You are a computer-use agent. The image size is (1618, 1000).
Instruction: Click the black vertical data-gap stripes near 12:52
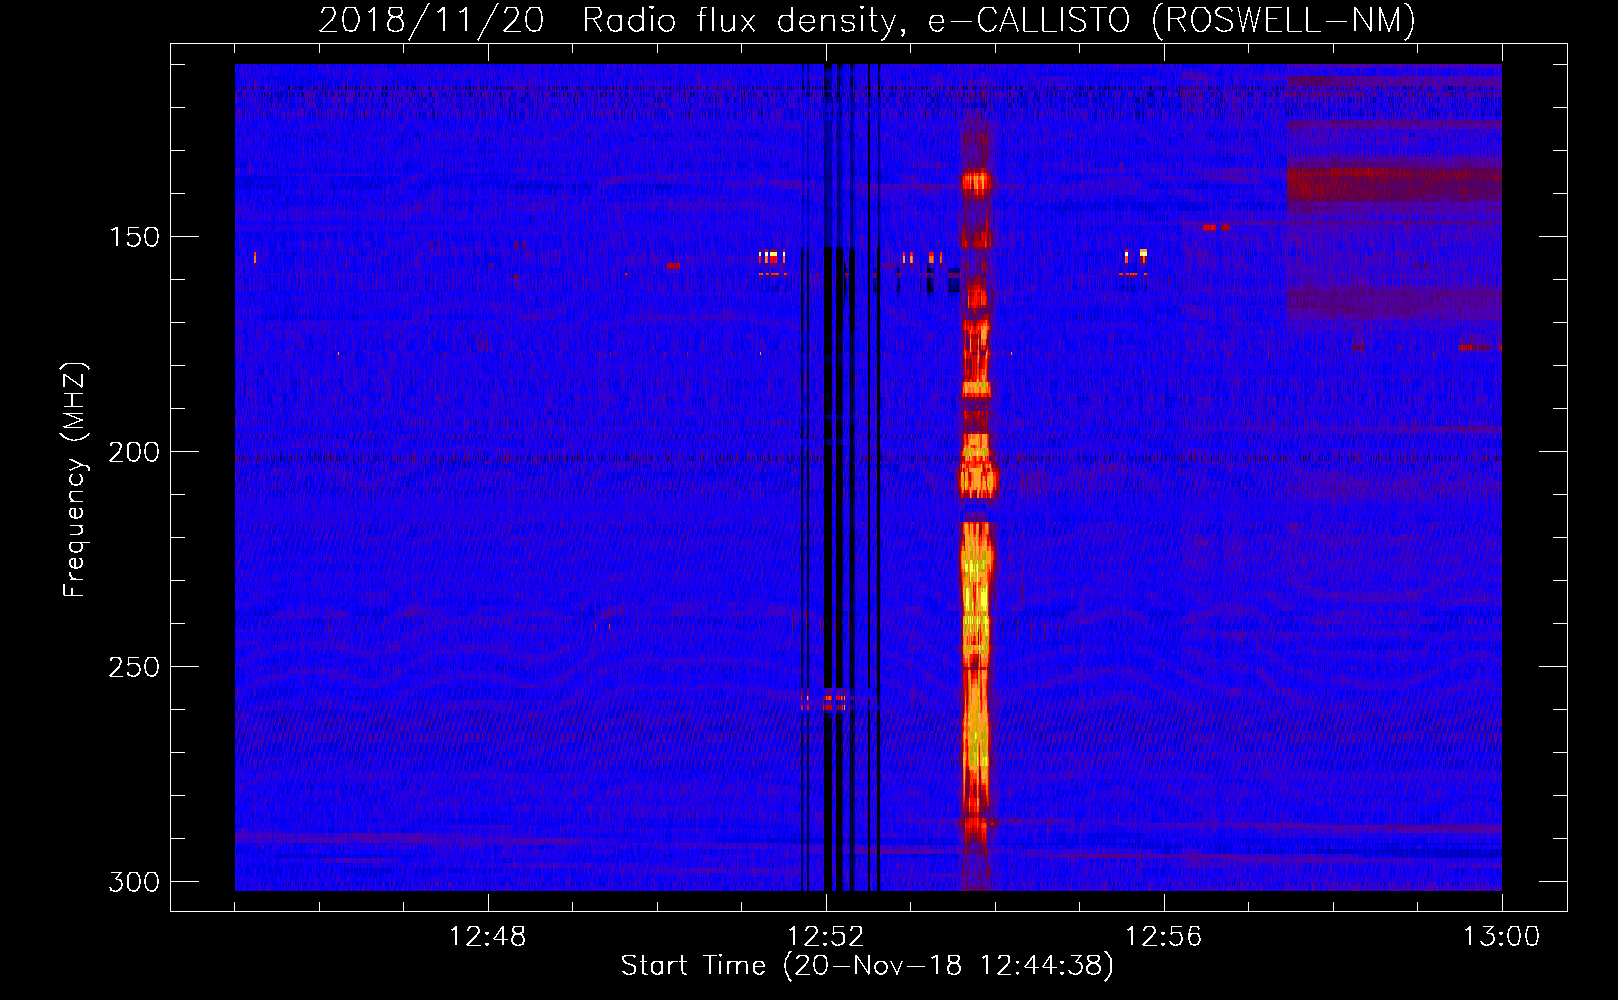point(840,477)
